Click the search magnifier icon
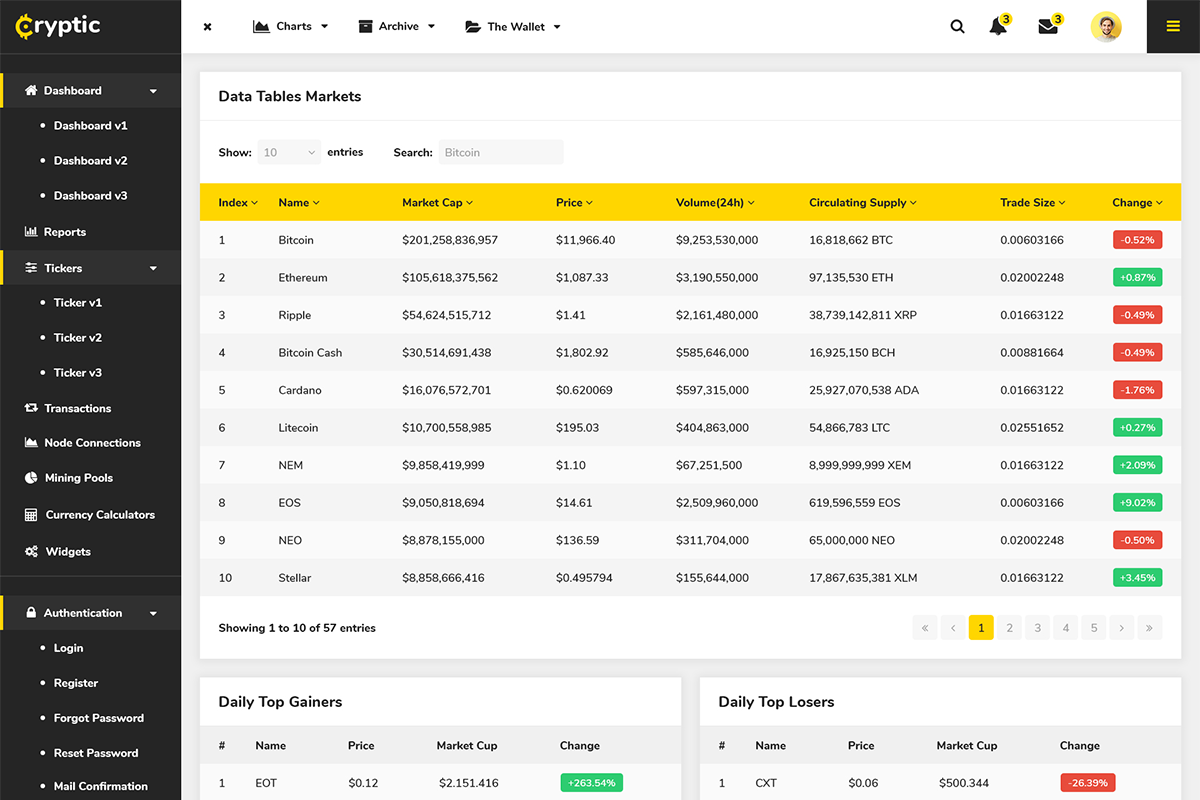This screenshot has height=800, width=1200. [x=957, y=27]
